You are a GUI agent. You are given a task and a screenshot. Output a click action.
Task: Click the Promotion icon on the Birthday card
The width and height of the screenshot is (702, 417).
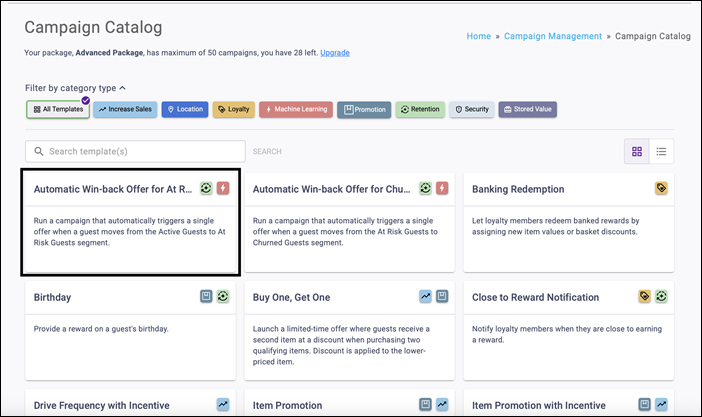(x=206, y=297)
